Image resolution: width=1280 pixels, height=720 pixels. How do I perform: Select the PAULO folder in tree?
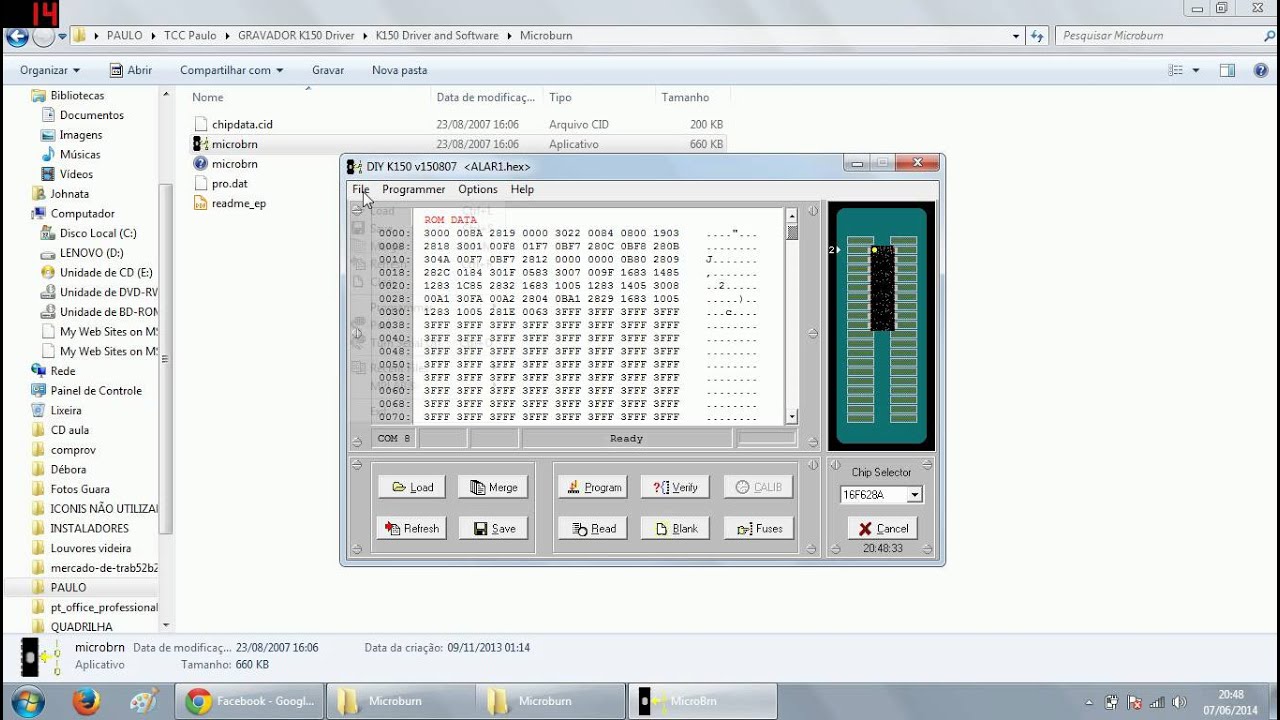68,587
